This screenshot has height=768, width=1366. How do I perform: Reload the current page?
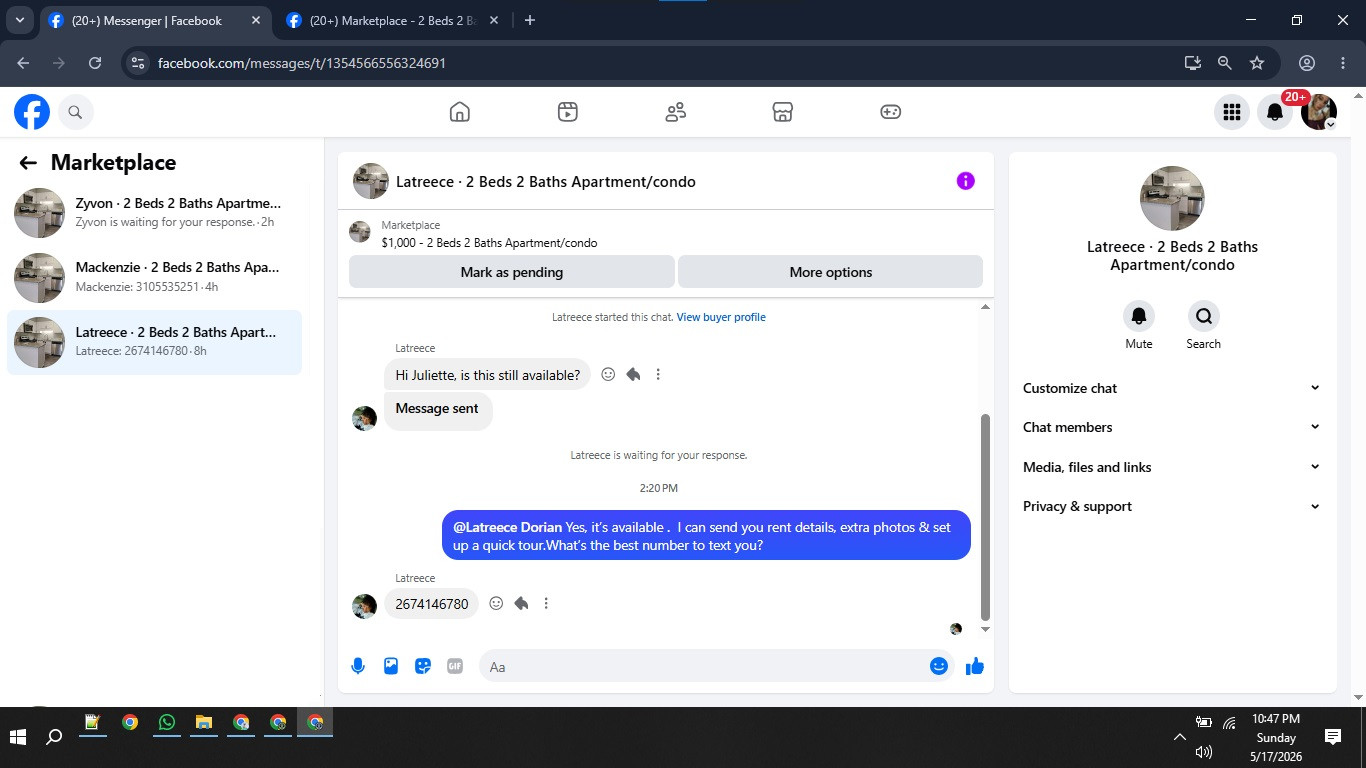95,62
